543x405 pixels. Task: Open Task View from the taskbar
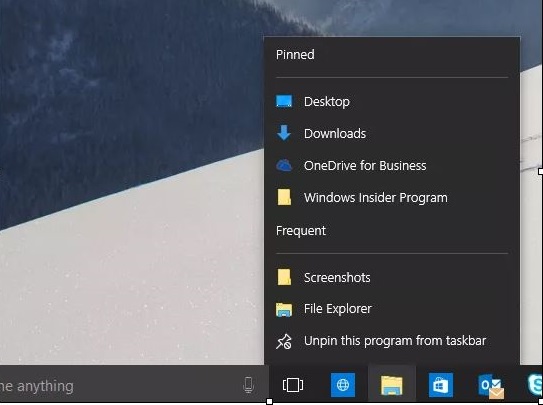pos(293,385)
